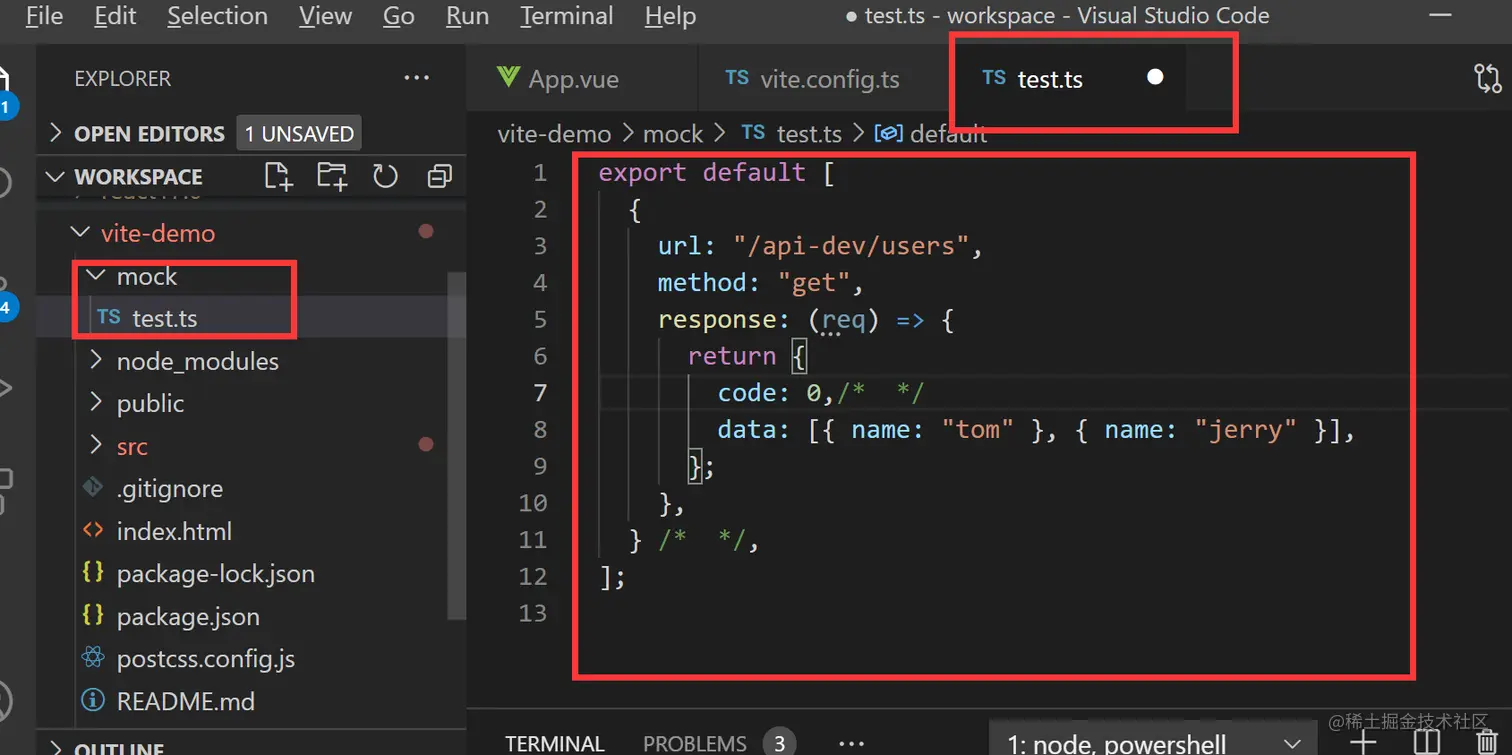This screenshot has height=755, width=1512.
Task: Click the vite-demo breadcrumb
Action: tap(554, 134)
